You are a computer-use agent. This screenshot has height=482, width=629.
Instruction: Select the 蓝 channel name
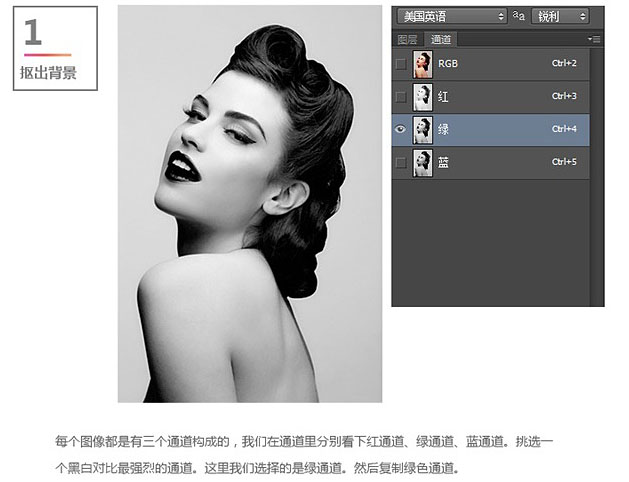[x=443, y=162]
